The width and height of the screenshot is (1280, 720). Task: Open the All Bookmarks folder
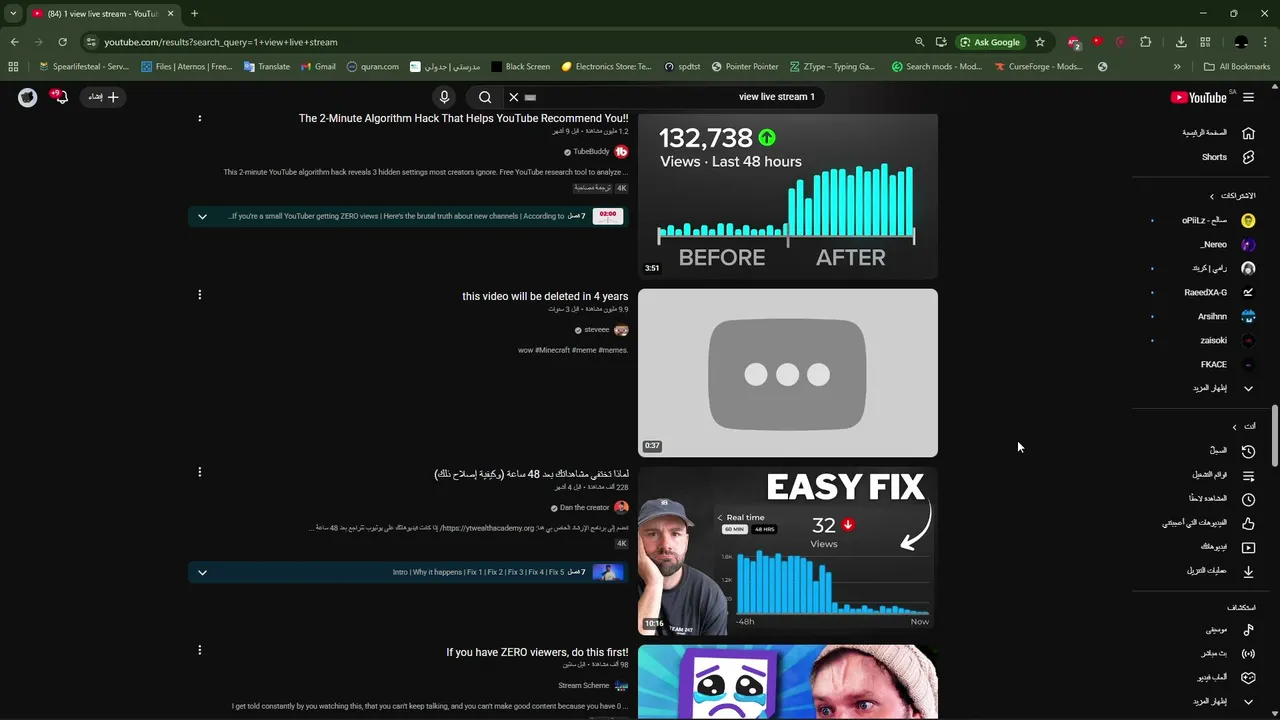tap(1237, 67)
